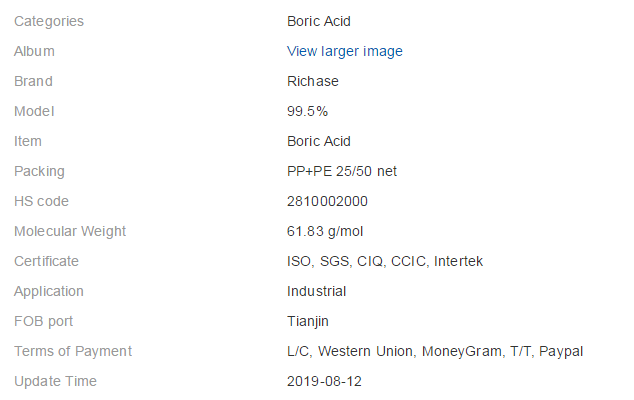Click the HS code value 2810002000
This screenshot has height=400, width=634.
(x=327, y=201)
